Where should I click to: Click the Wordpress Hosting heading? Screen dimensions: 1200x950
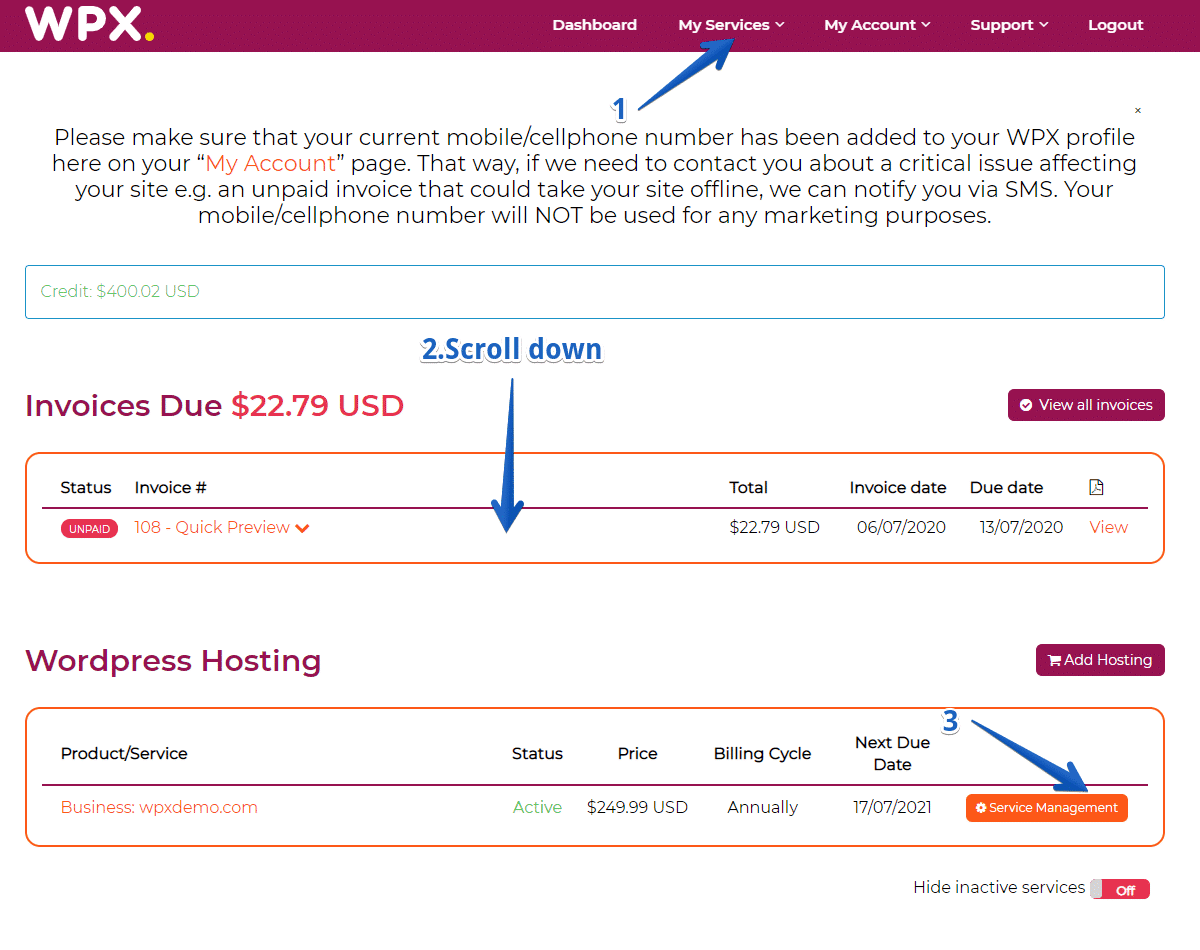(x=173, y=661)
